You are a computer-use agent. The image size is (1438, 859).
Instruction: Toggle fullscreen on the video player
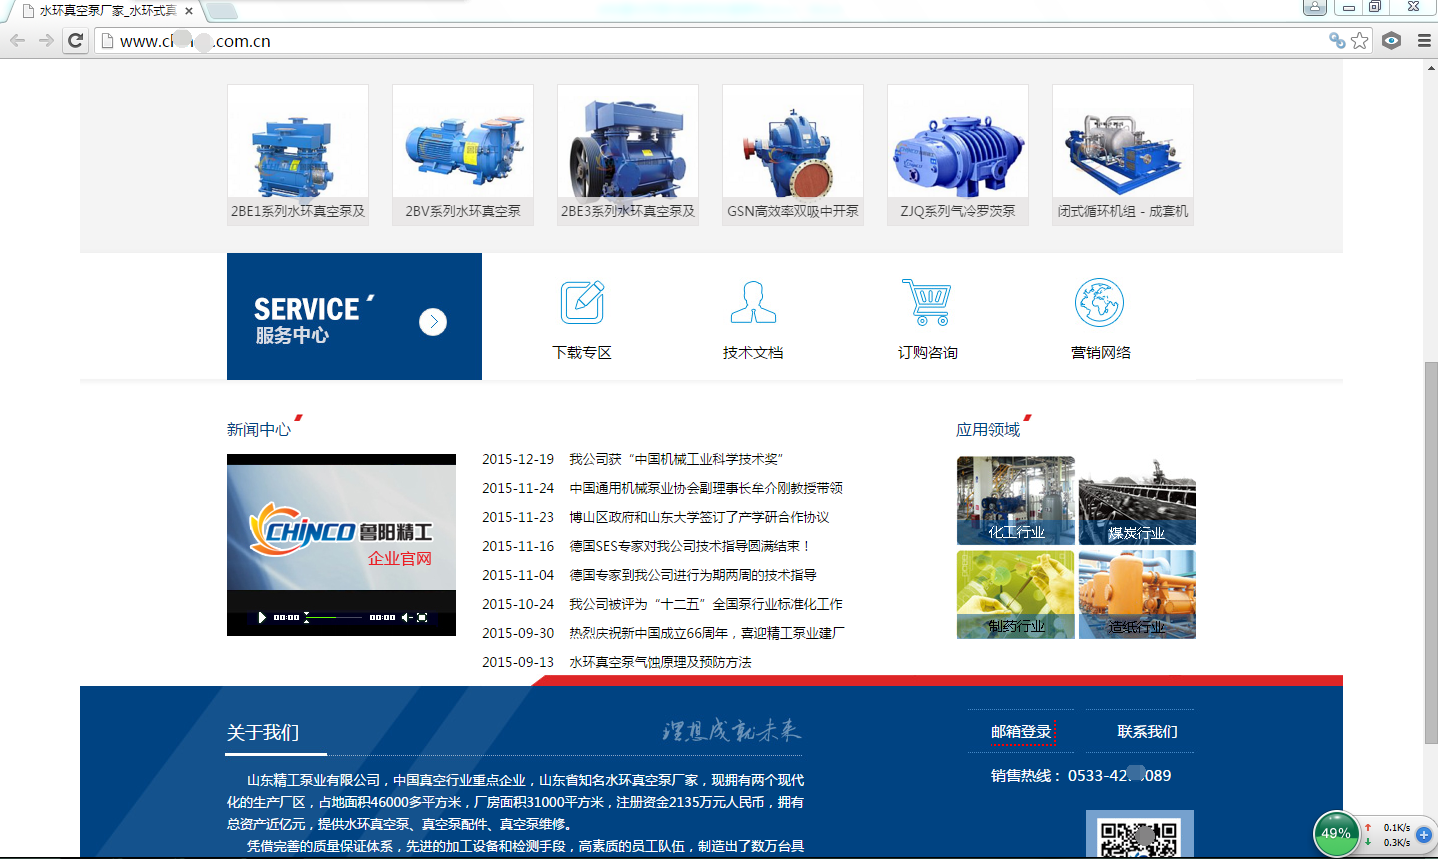click(422, 618)
